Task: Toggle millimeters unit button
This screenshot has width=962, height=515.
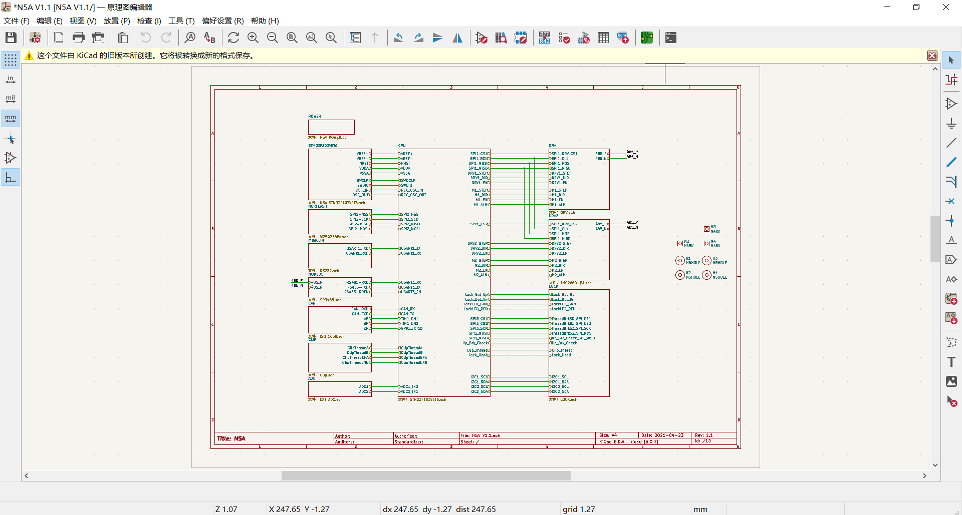Action: pos(11,118)
